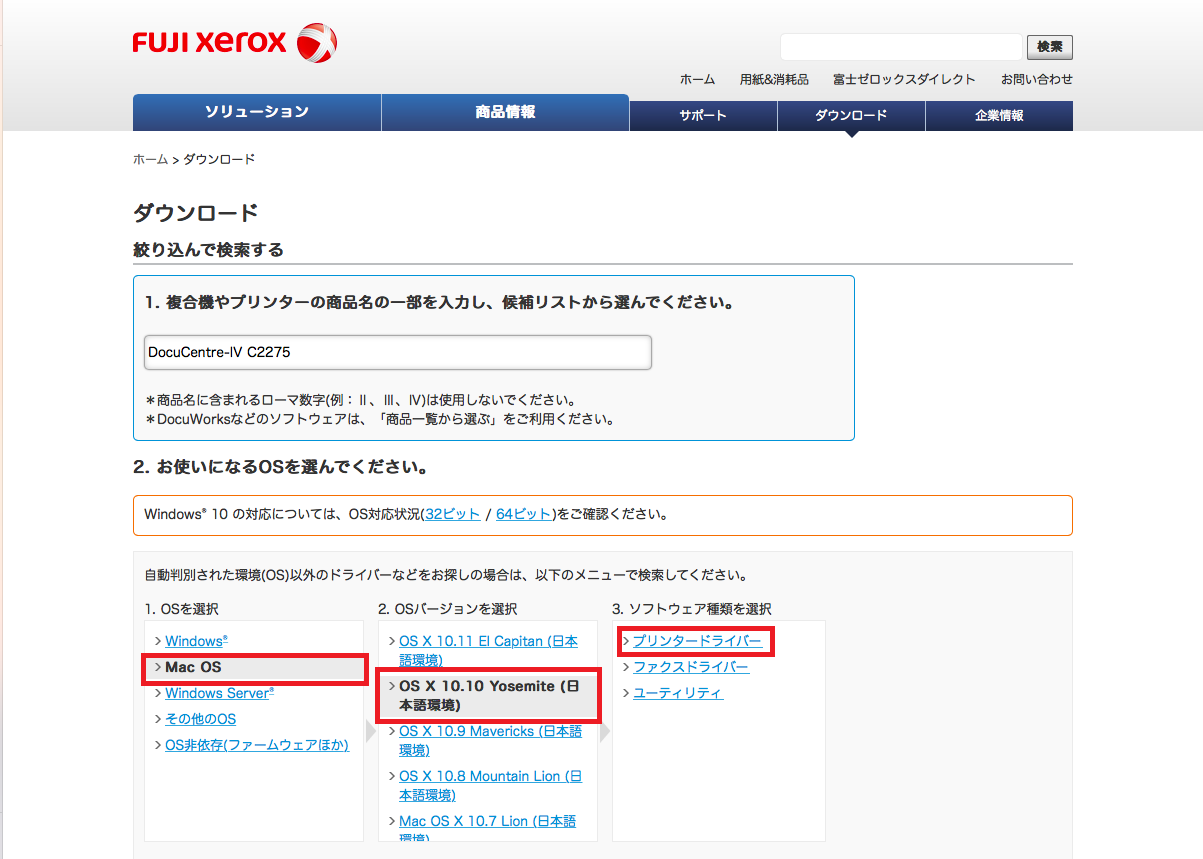
Task: Click the Fuji Xerox logo
Action: (x=234, y=43)
